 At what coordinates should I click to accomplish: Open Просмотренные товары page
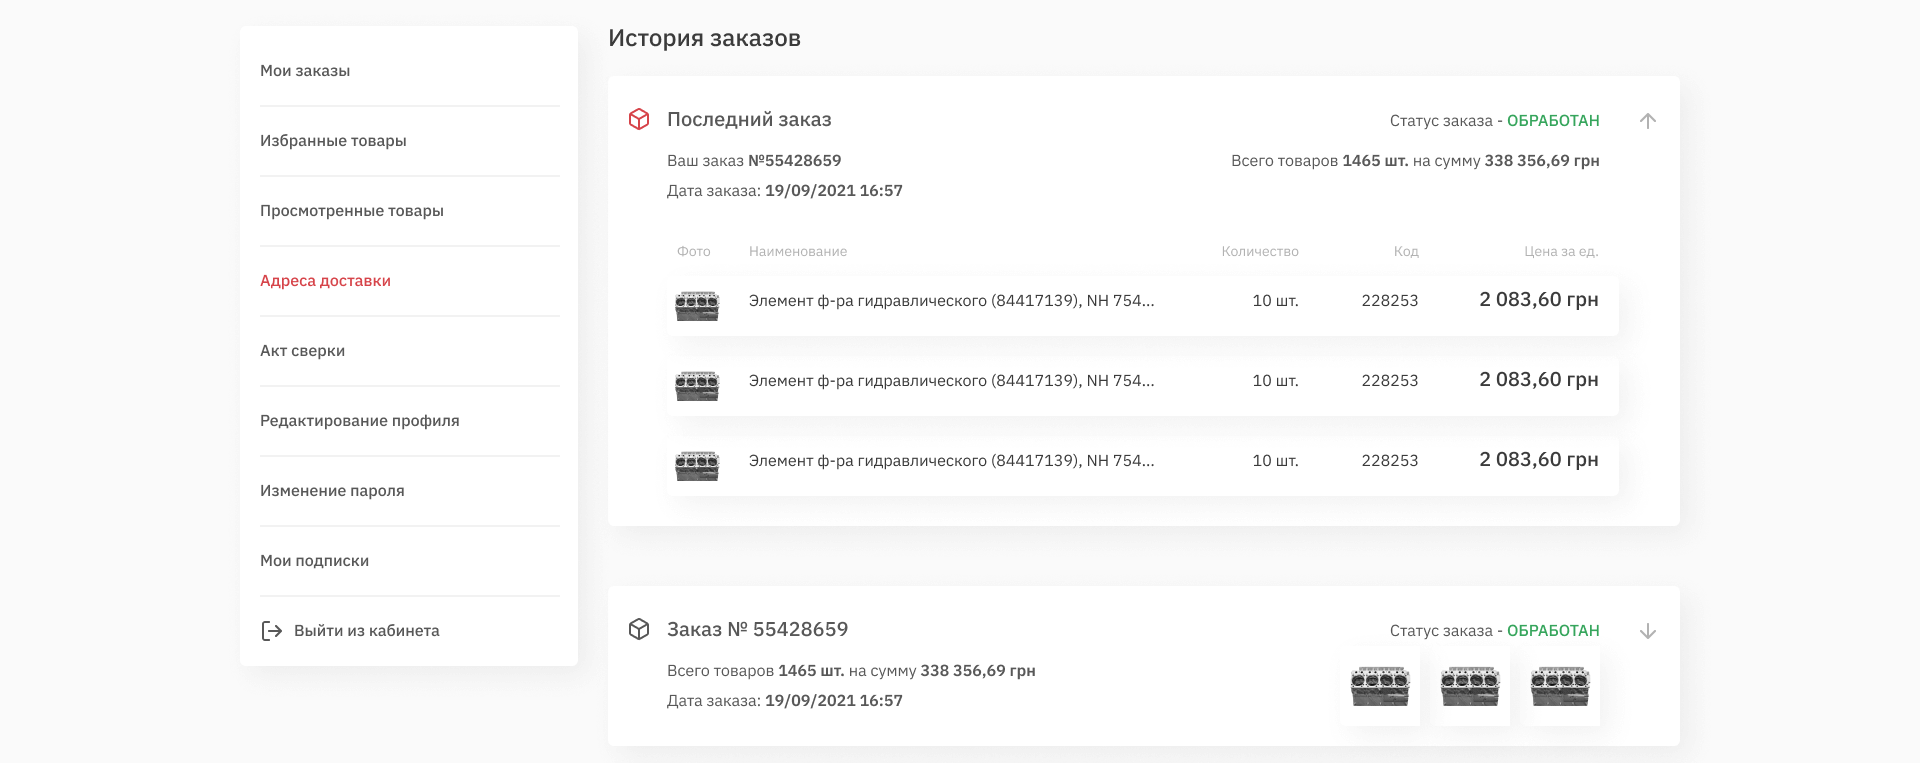352,211
